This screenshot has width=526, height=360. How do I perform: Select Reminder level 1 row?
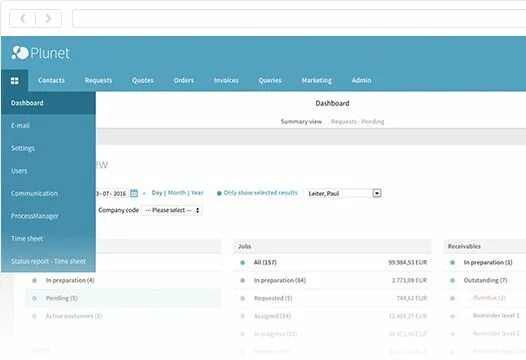point(485,316)
